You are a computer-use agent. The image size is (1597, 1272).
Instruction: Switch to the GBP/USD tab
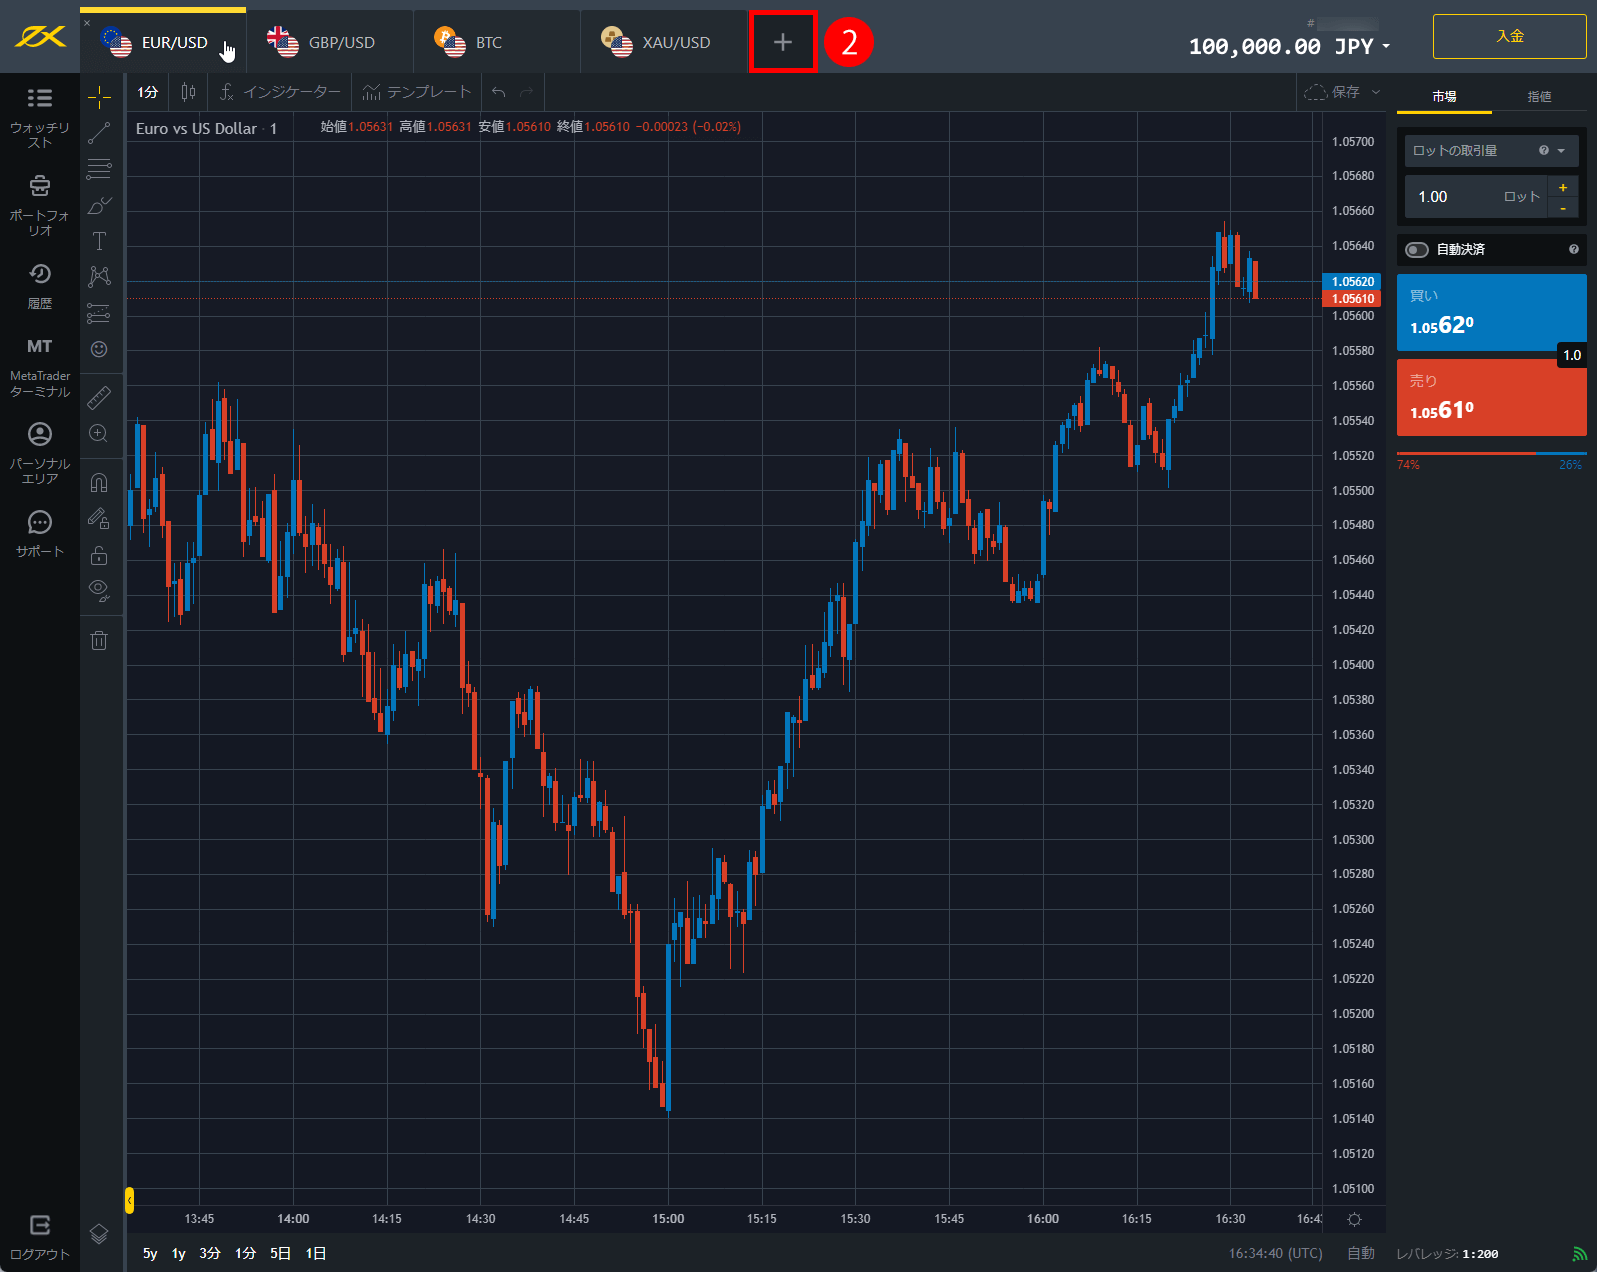tap(329, 43)
